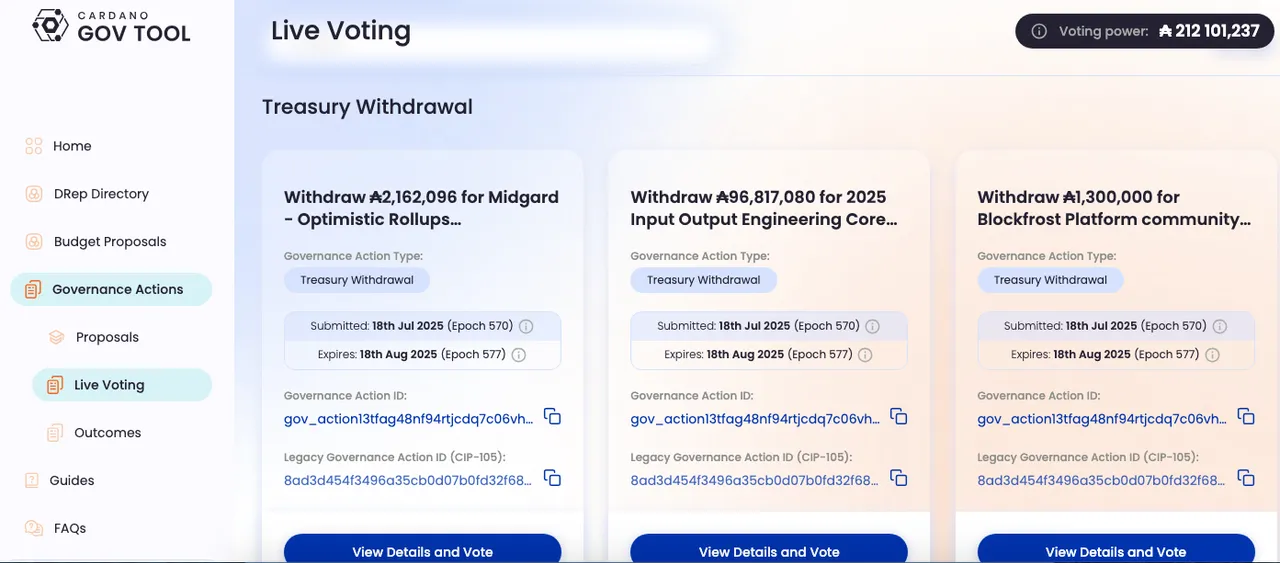
Task: Click Submitted info icon on Blockfrost card
Action: [1219, 327]
